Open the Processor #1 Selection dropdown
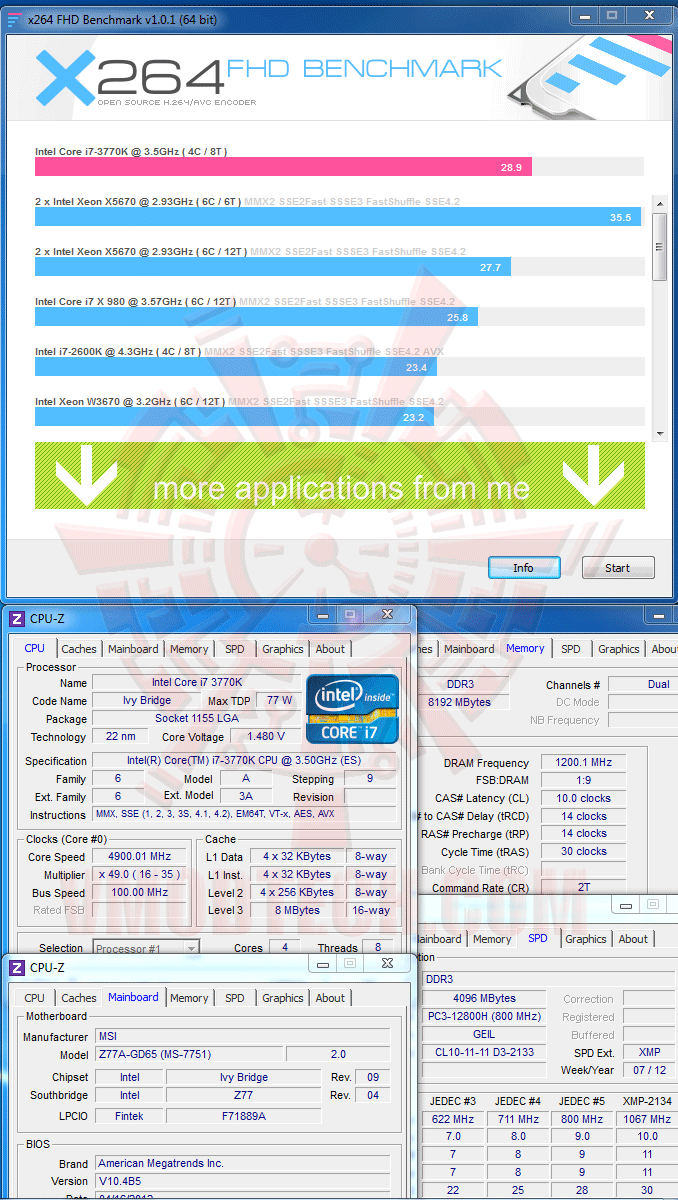The height and width of the screenshot is (1200, 678). click(x=146, y=947)
